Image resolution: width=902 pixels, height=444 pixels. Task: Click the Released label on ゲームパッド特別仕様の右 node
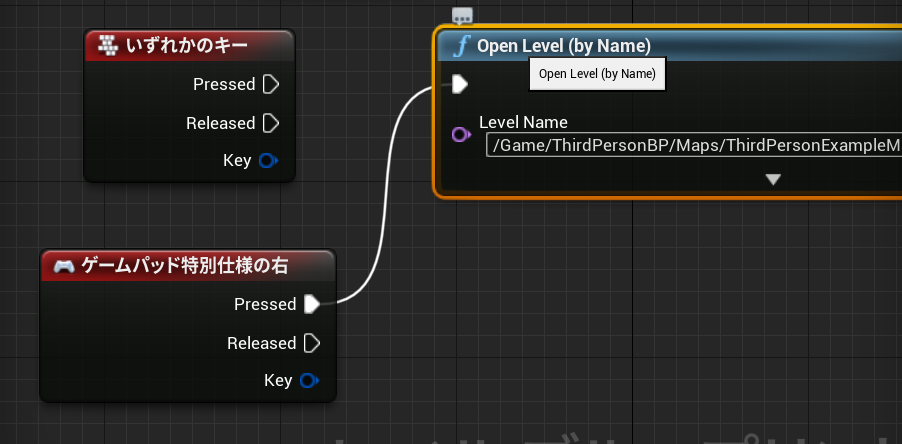[262, 343]
